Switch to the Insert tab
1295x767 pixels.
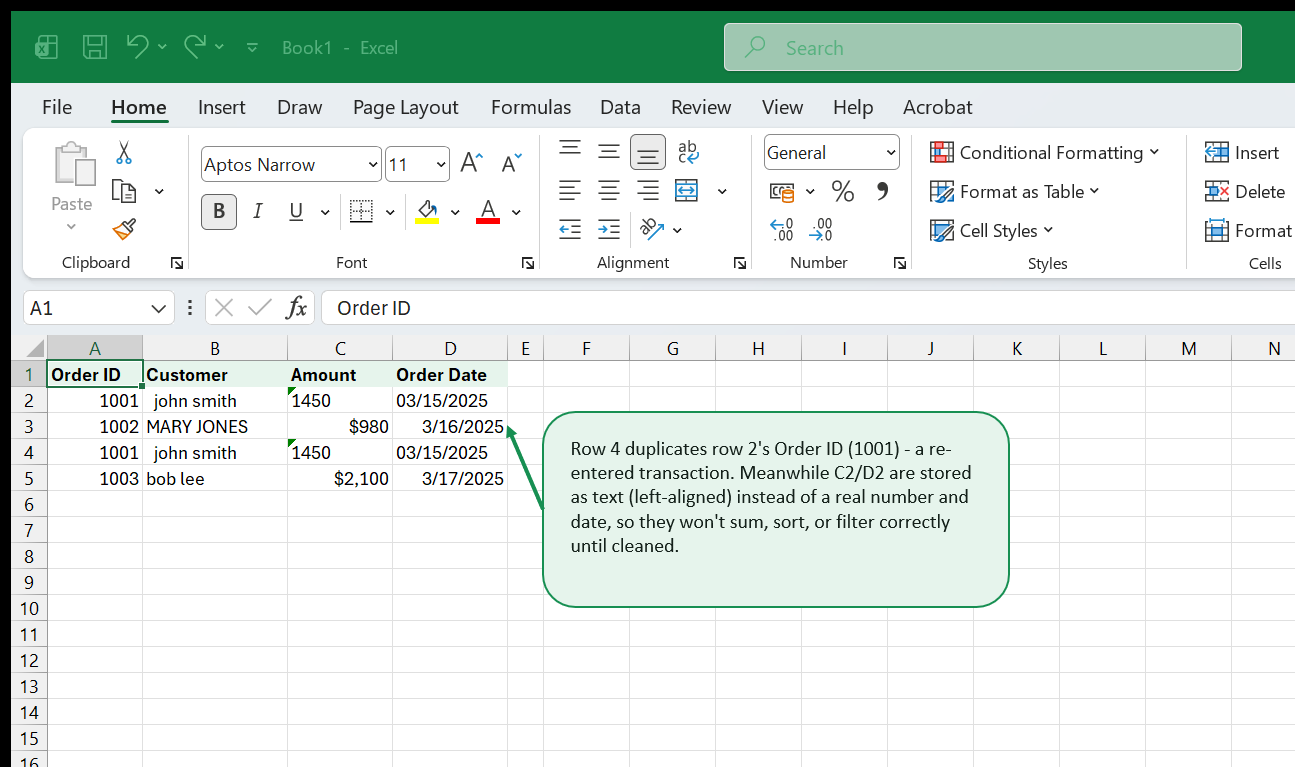coord(222,107)
